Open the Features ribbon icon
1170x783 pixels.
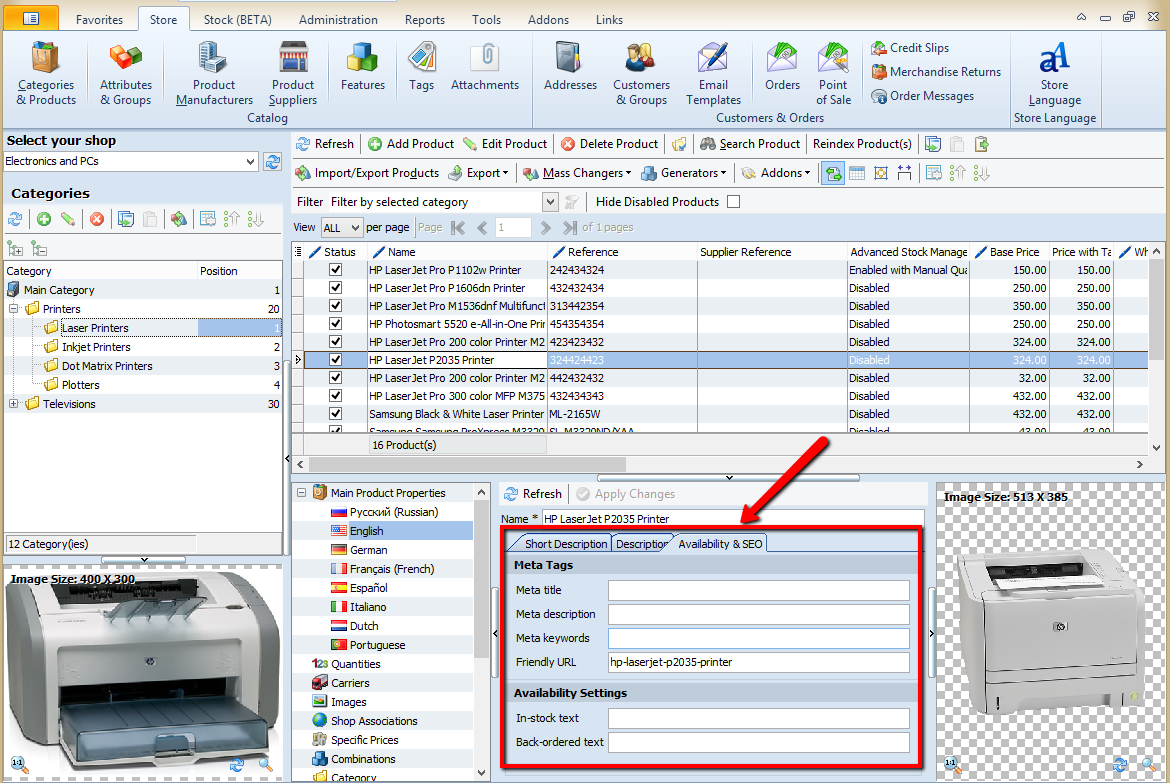[363, 67]
